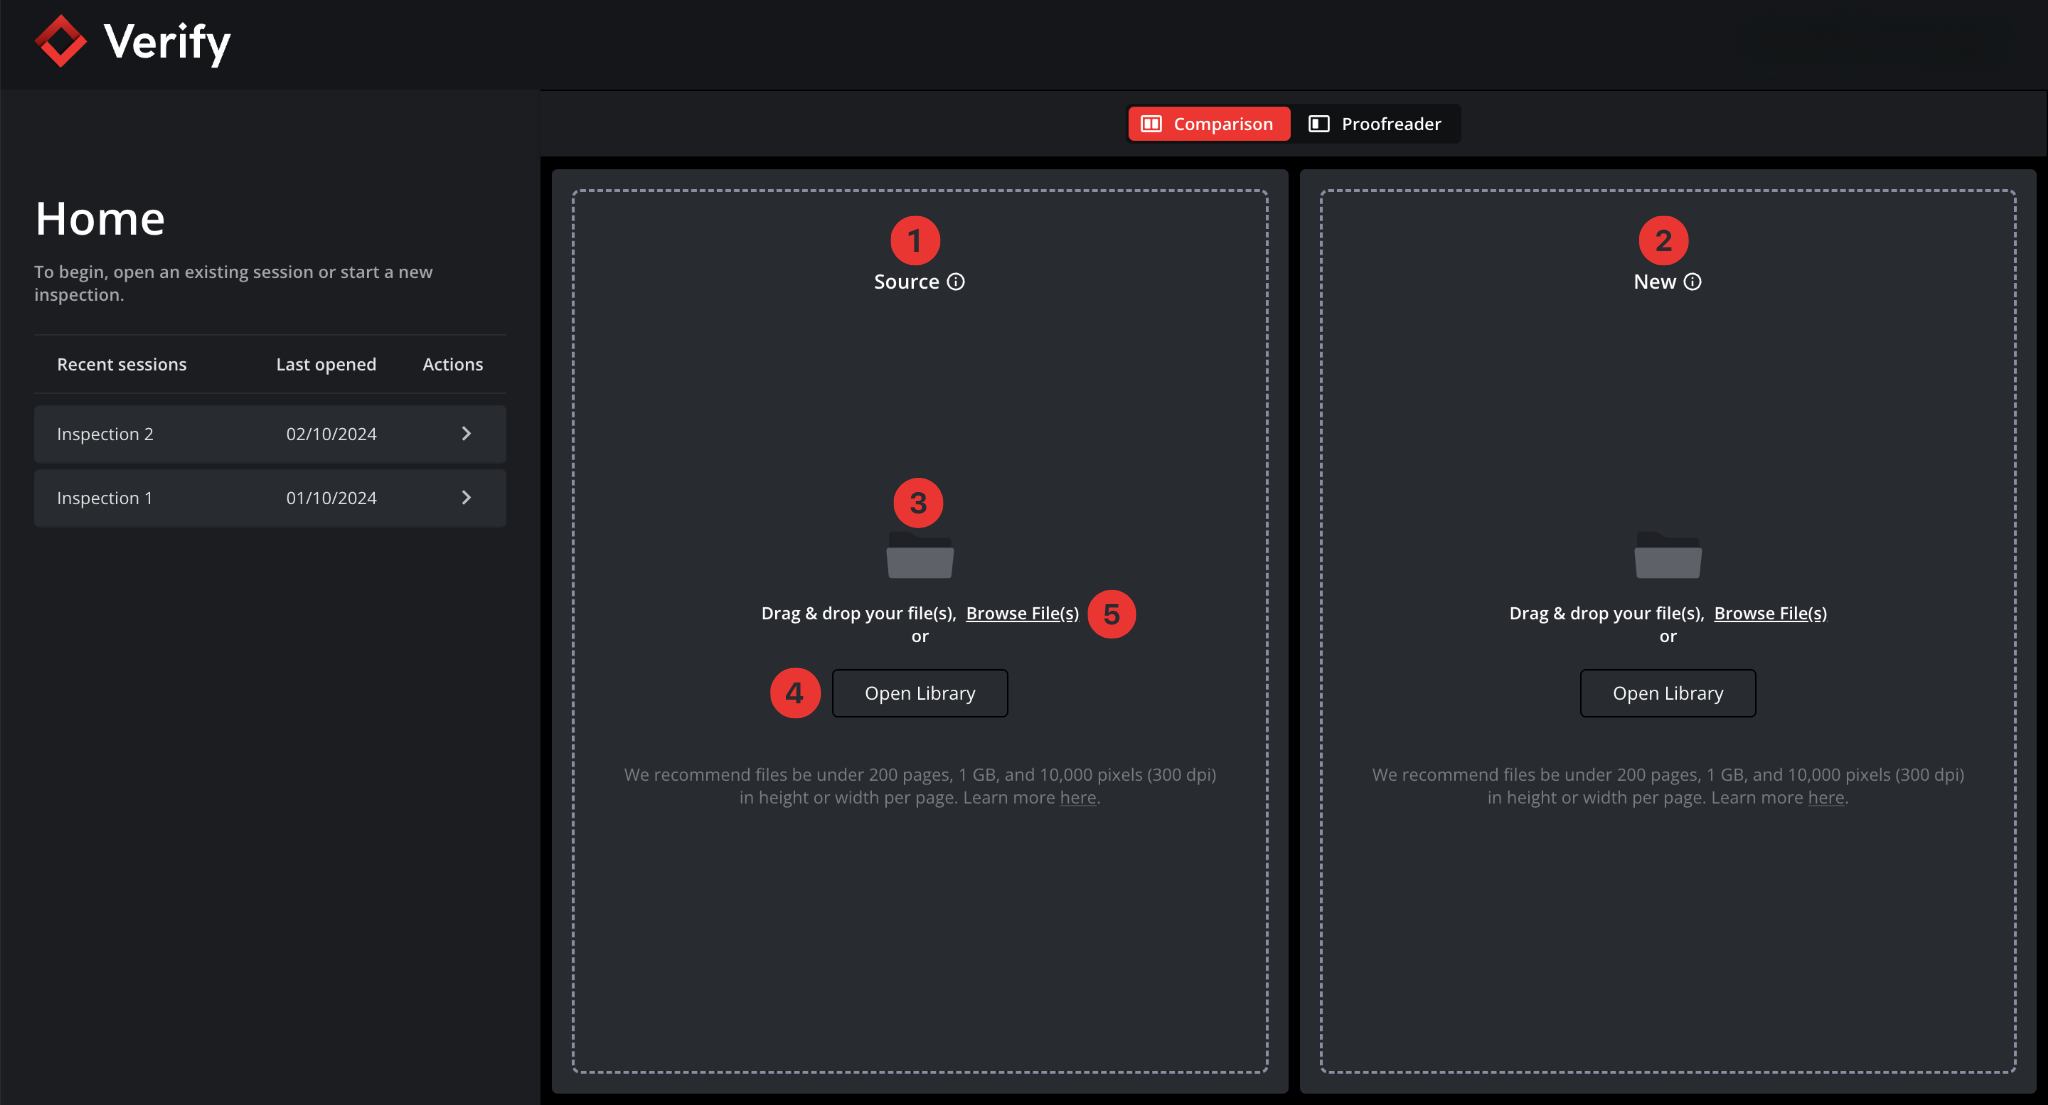The image size is (2048, 1105).
Task: Follow the 'here' link under Source
Action: click(1078, 797)
